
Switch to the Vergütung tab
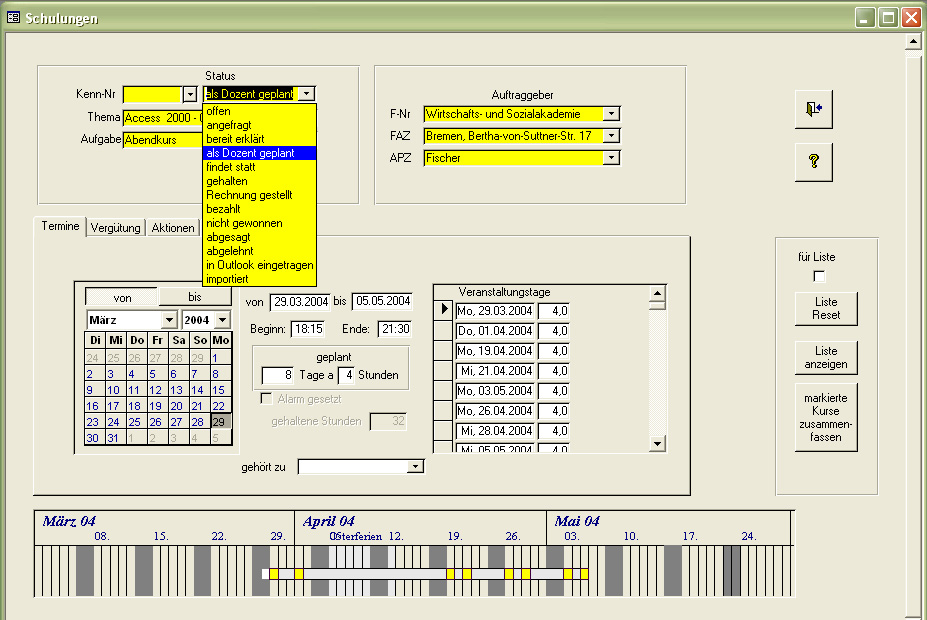tap(116, 228)
